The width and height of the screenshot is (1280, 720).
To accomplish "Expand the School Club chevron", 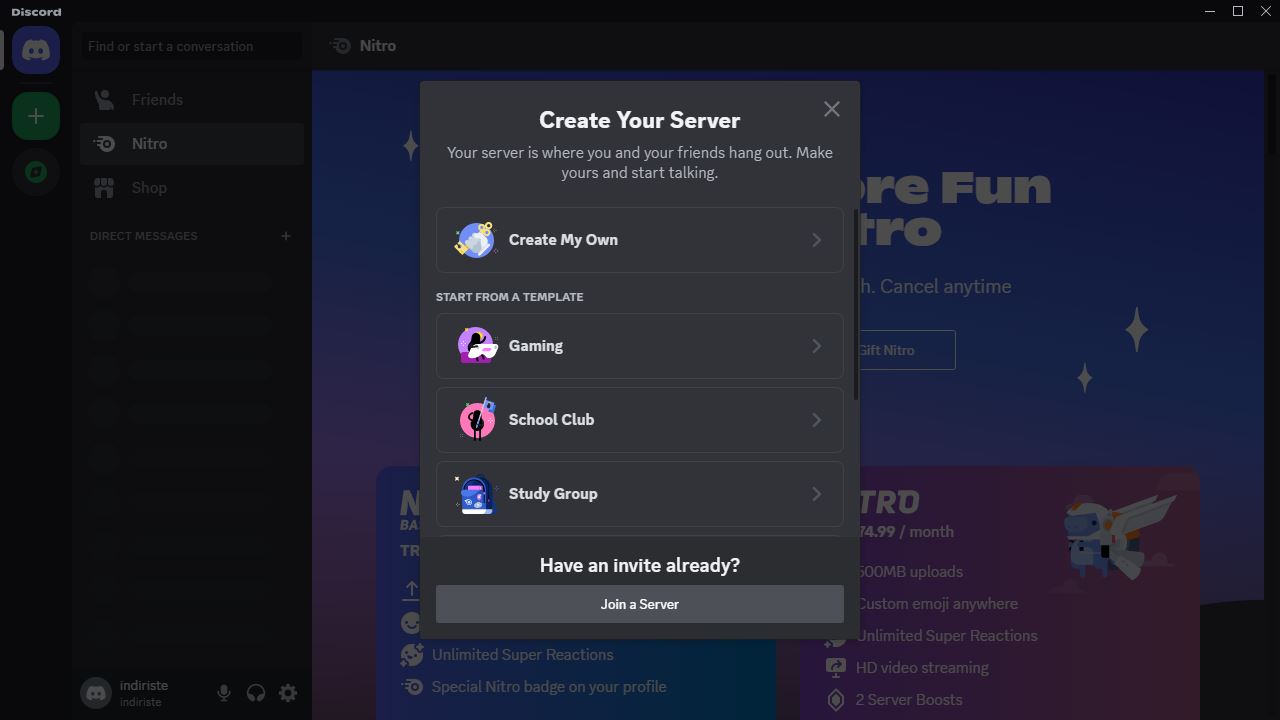I will [x=816, y=420].
